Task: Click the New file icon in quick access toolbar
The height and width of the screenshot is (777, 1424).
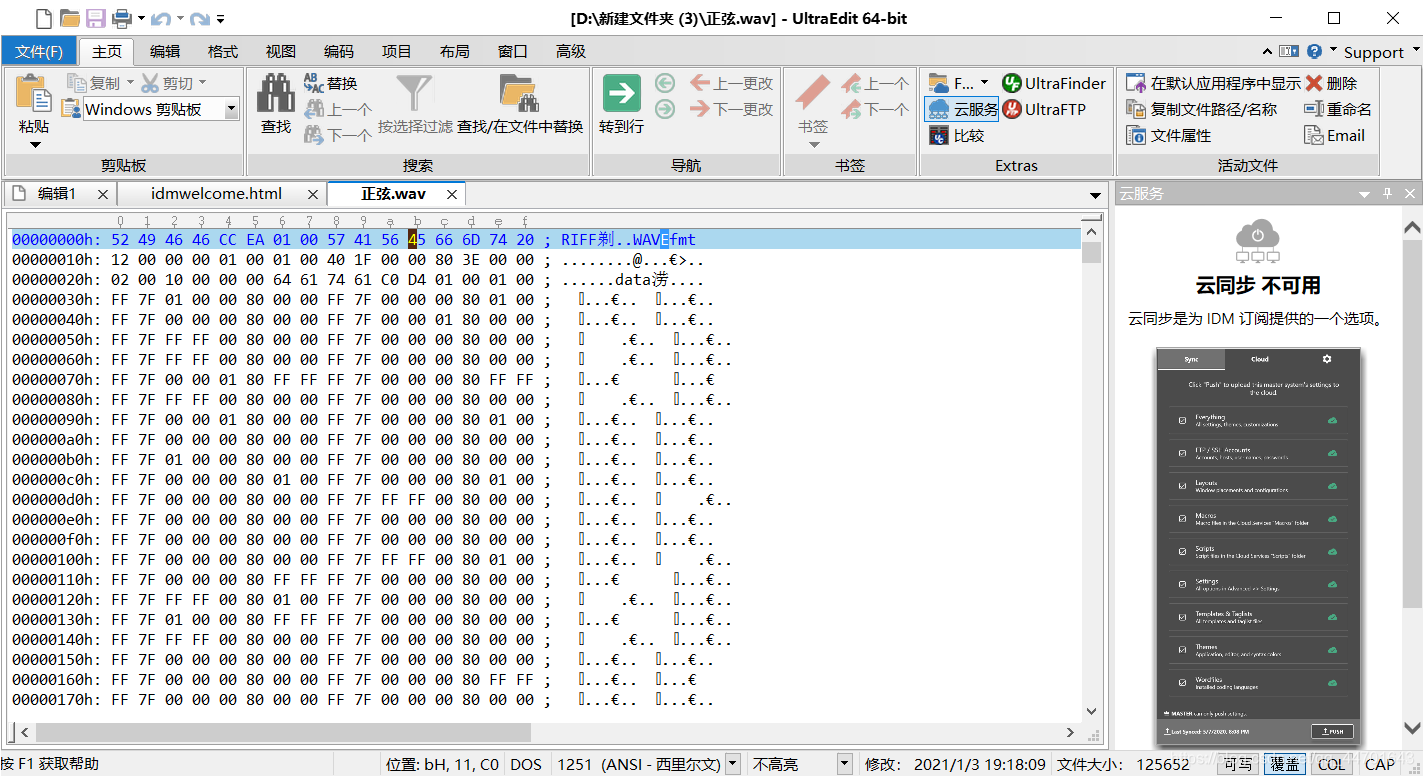Action: click(43, 18)
